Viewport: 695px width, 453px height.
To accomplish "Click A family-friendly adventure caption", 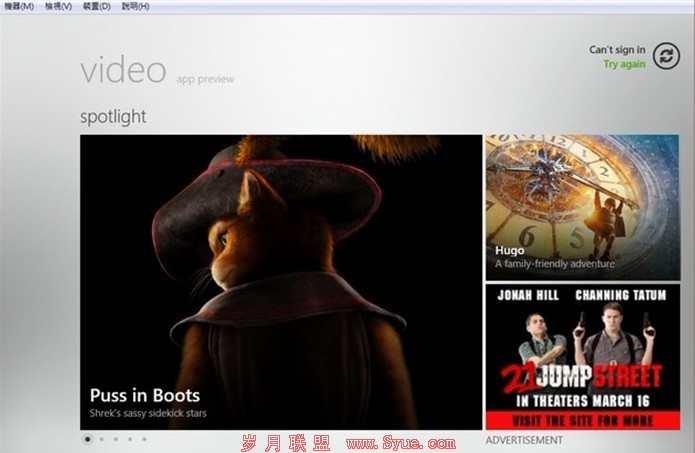I will [554, 264].
